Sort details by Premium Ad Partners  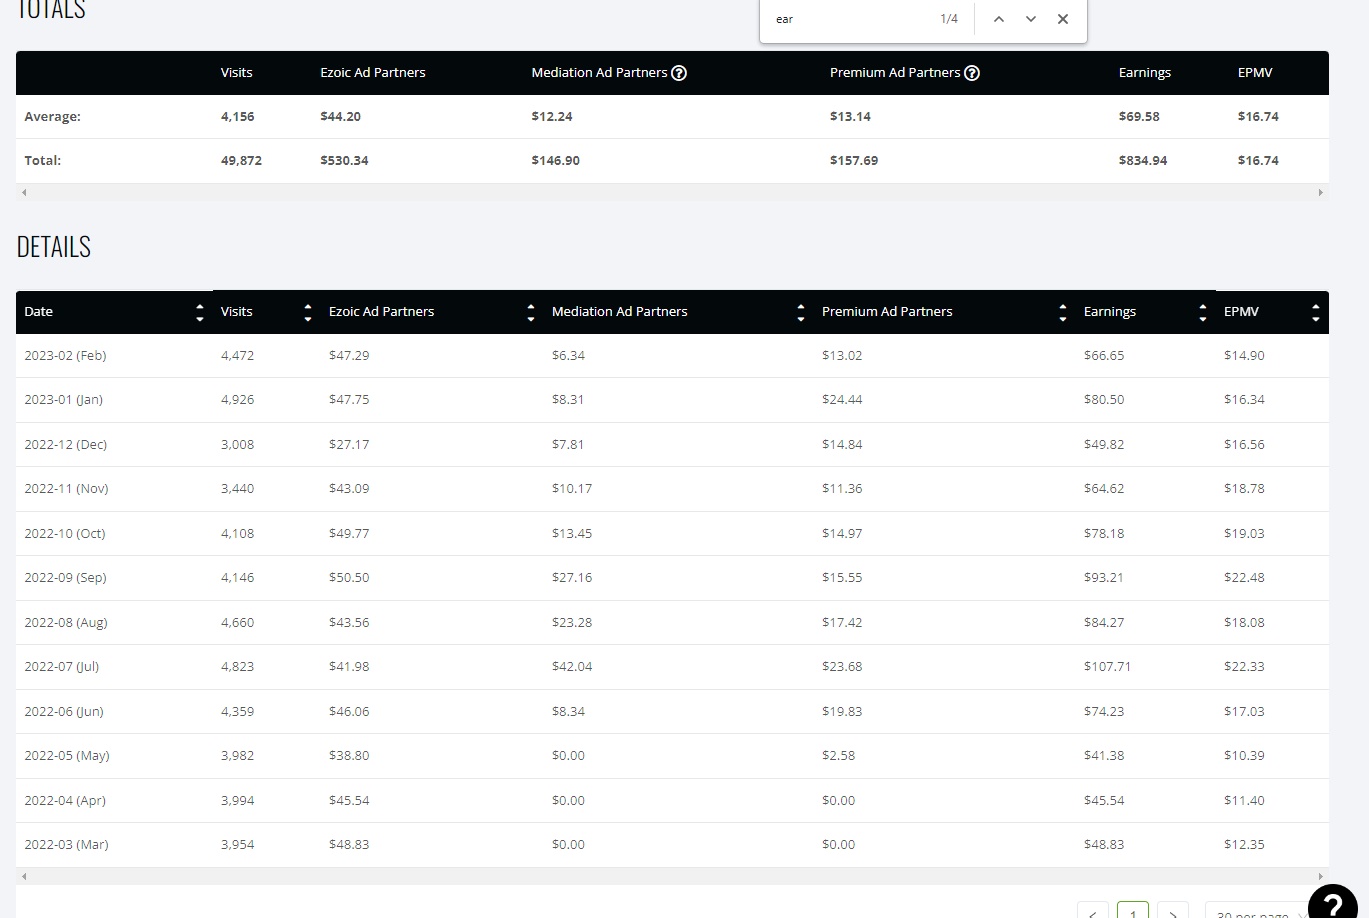pyautogui.click(x=1063, y=312)
